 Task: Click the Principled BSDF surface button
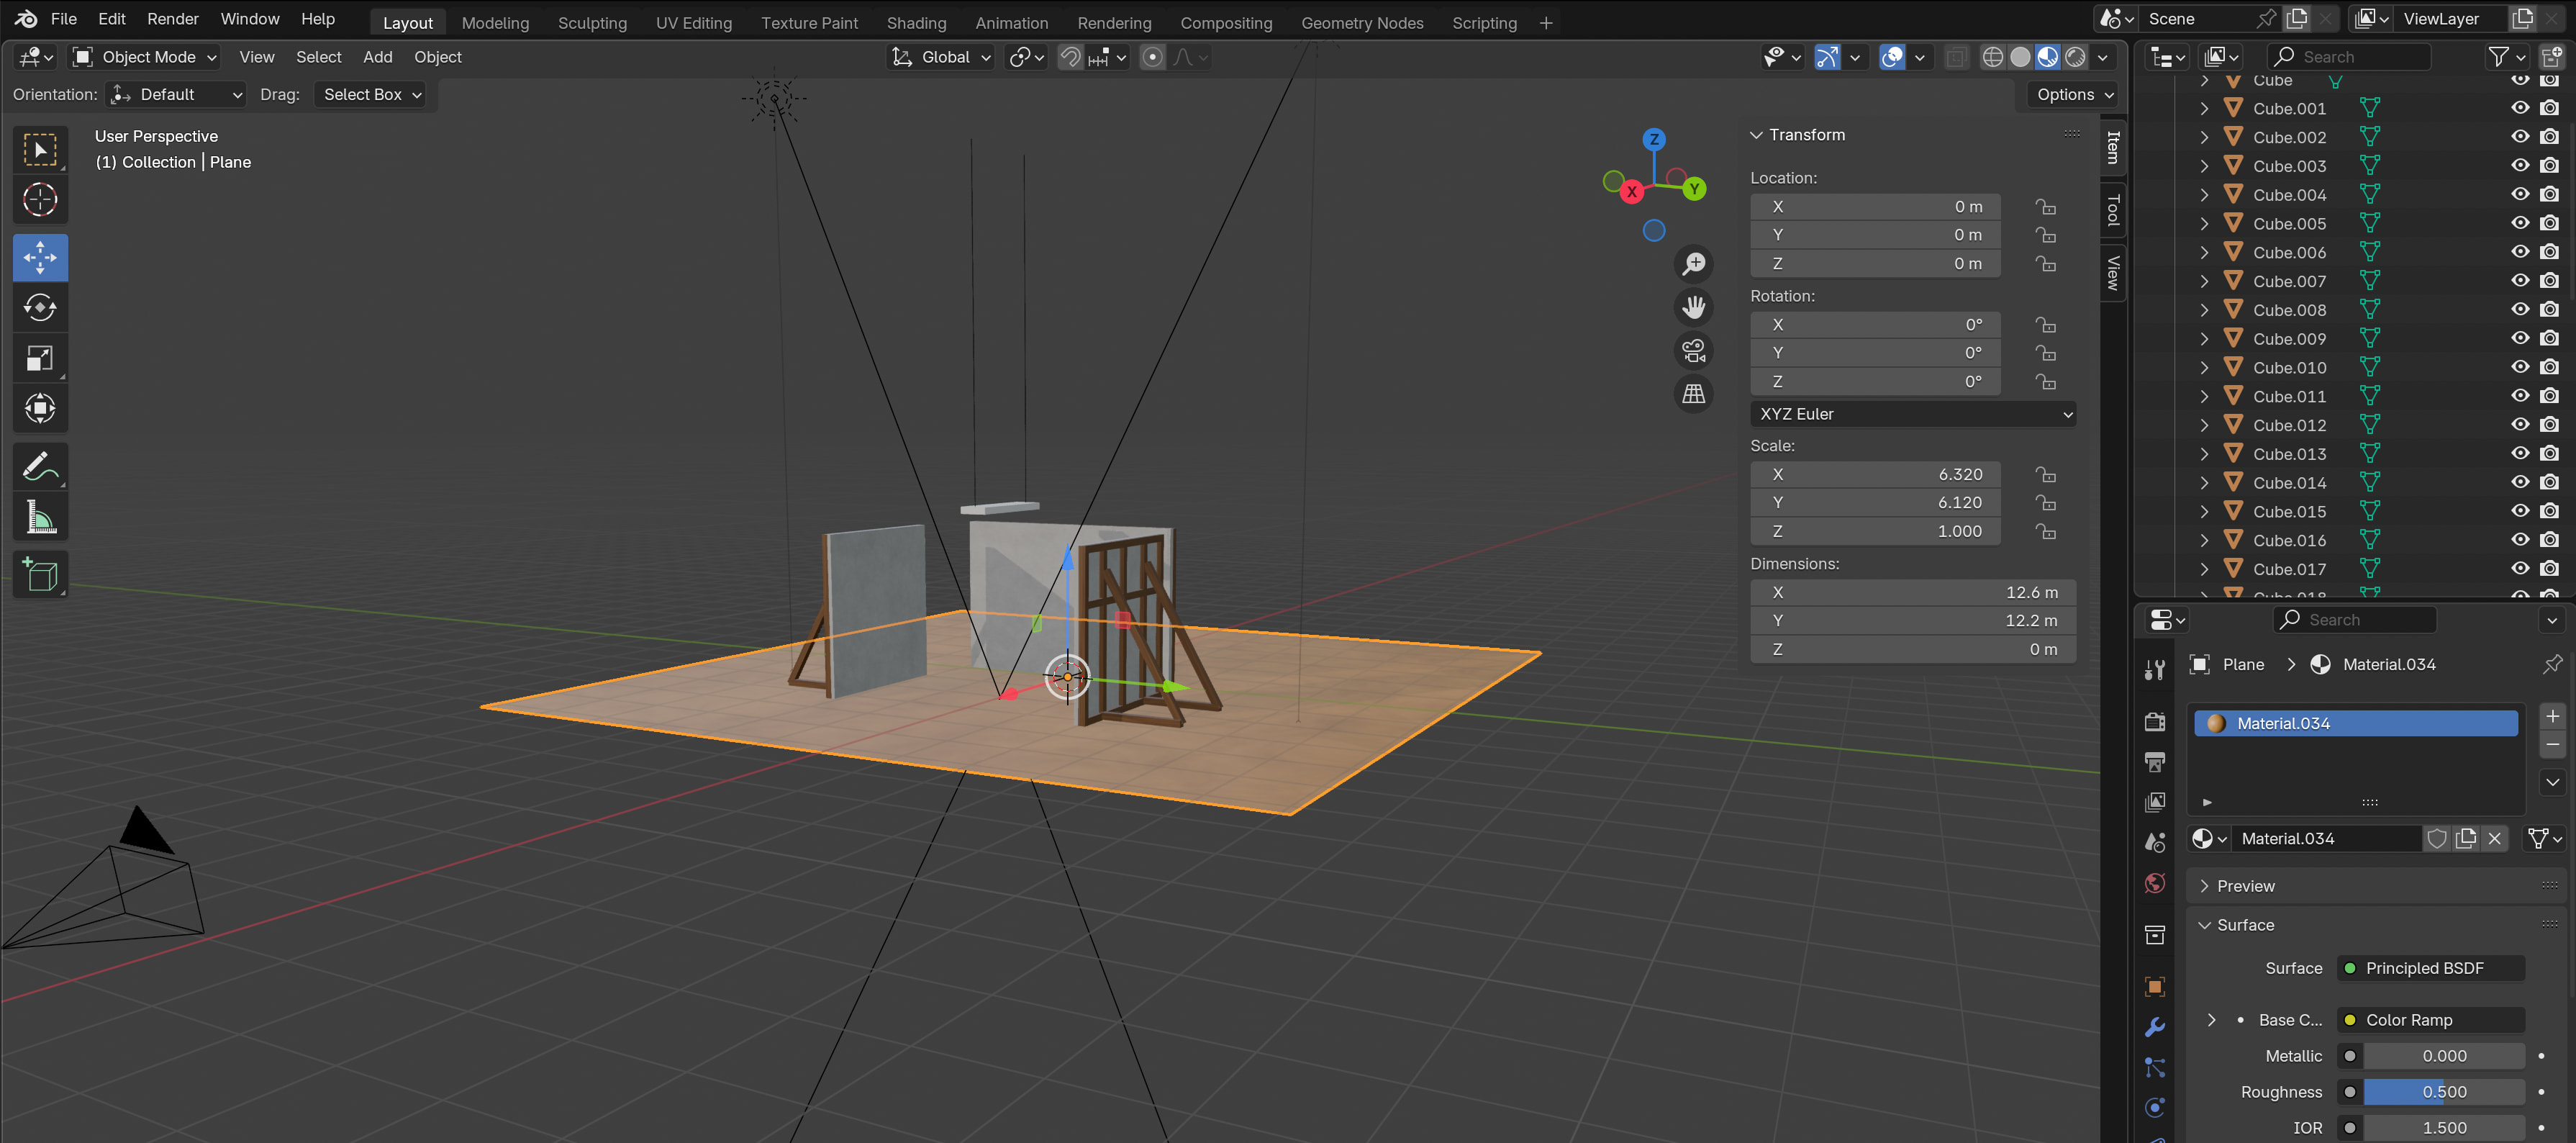coord(2431,968)
